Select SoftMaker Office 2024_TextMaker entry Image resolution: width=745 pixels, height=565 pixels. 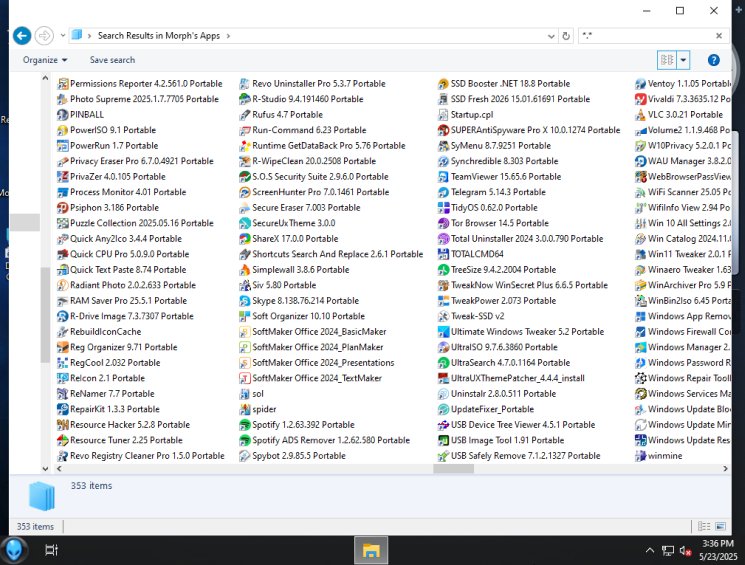311,378
